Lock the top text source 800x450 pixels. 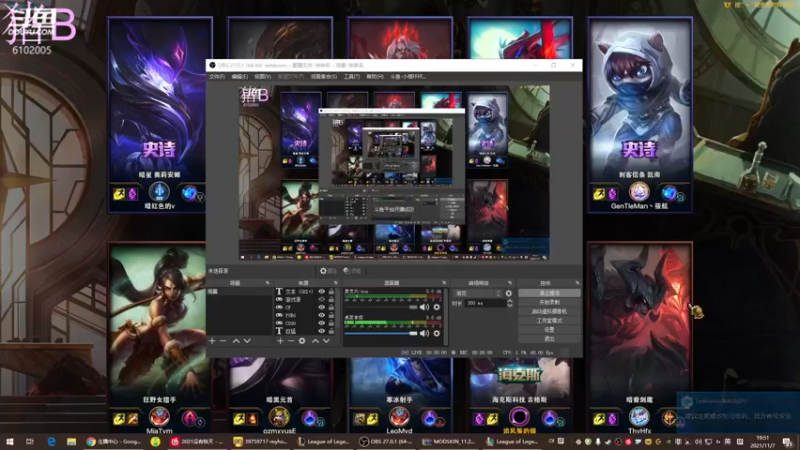(331, 291)
